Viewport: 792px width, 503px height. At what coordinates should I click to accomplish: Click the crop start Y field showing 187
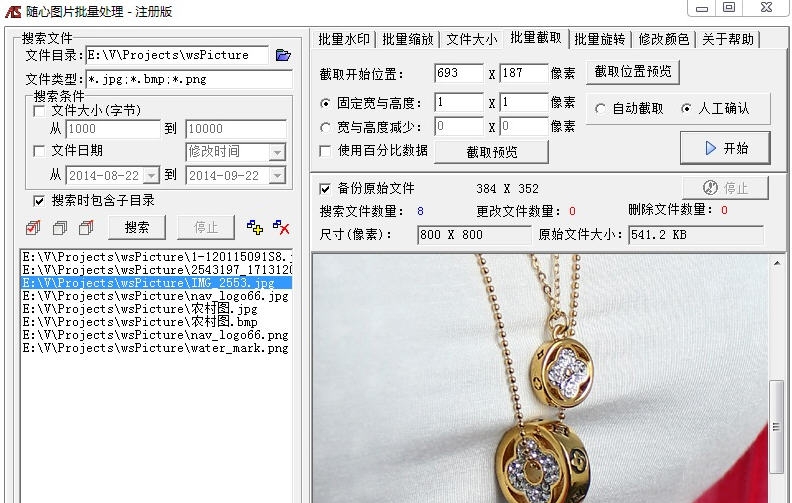click(524, 73)
